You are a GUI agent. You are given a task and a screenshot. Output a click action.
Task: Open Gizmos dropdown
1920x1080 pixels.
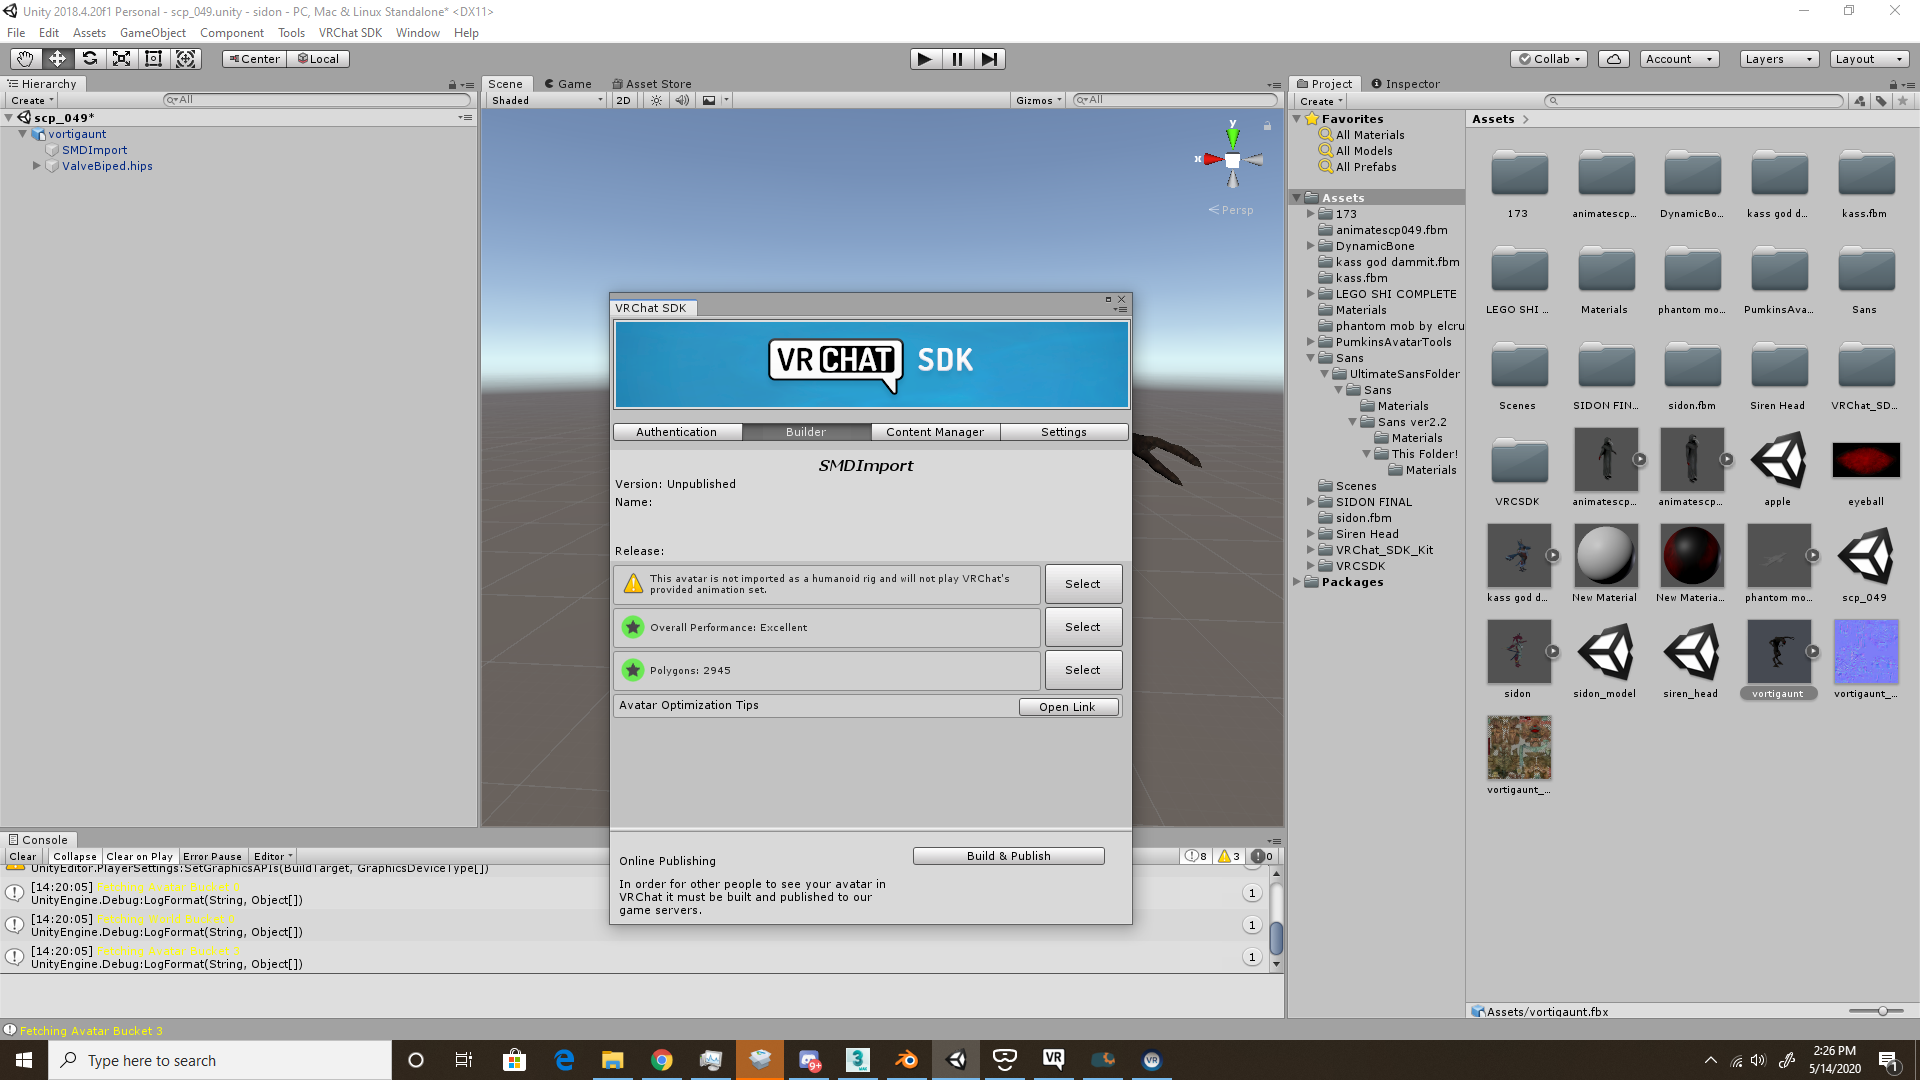pos(1038,100)
